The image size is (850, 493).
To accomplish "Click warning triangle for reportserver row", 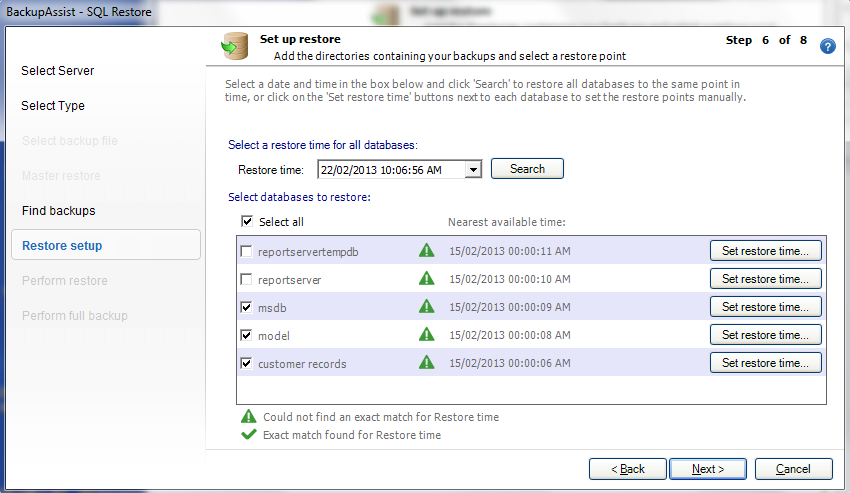I will pyautogui.click(x=427, y=279).
